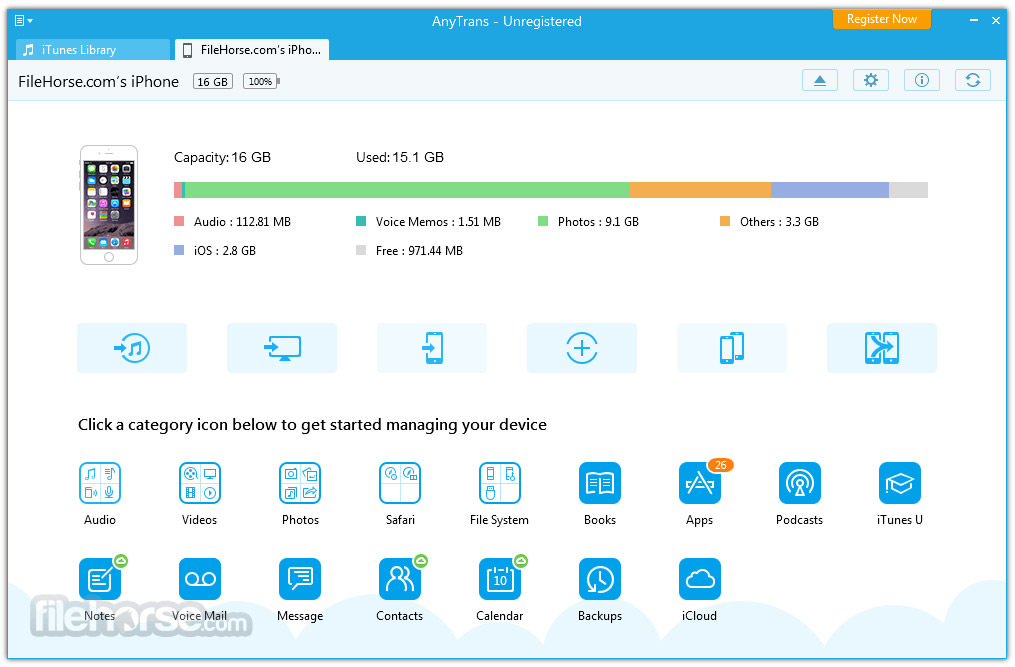Open the Voice Mail category
Viewport: 1015px width, 667px height.
(199, 579)
